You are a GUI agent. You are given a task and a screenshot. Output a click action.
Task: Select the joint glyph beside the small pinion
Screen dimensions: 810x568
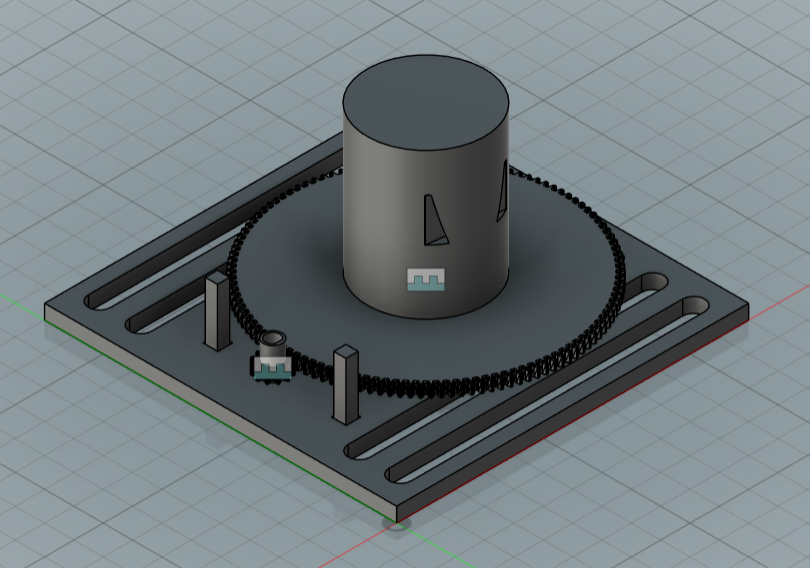pyautogui.click(x=273, y=370)
